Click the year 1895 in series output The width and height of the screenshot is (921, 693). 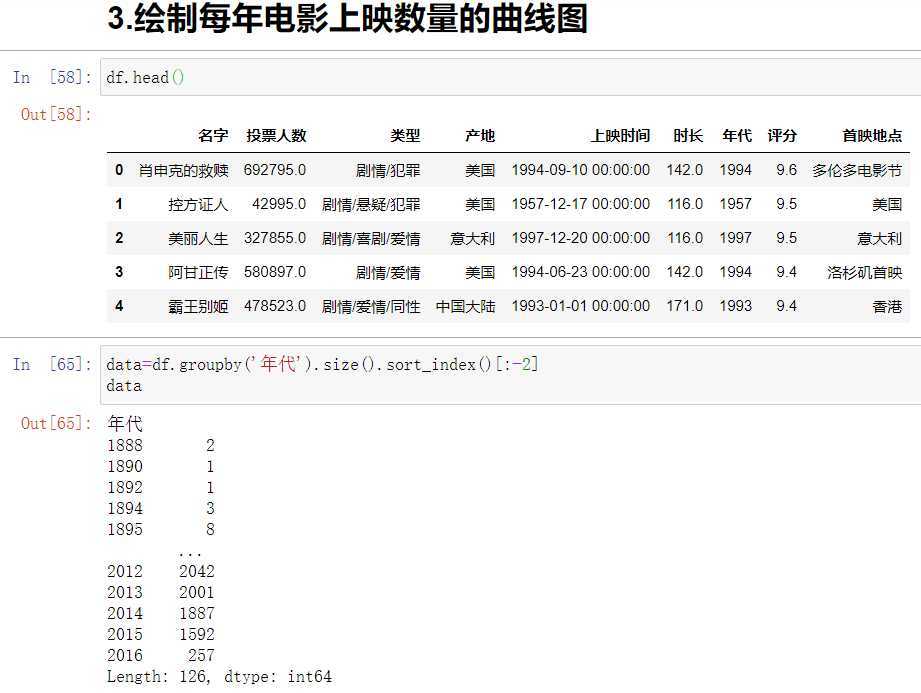click(125, 530)
